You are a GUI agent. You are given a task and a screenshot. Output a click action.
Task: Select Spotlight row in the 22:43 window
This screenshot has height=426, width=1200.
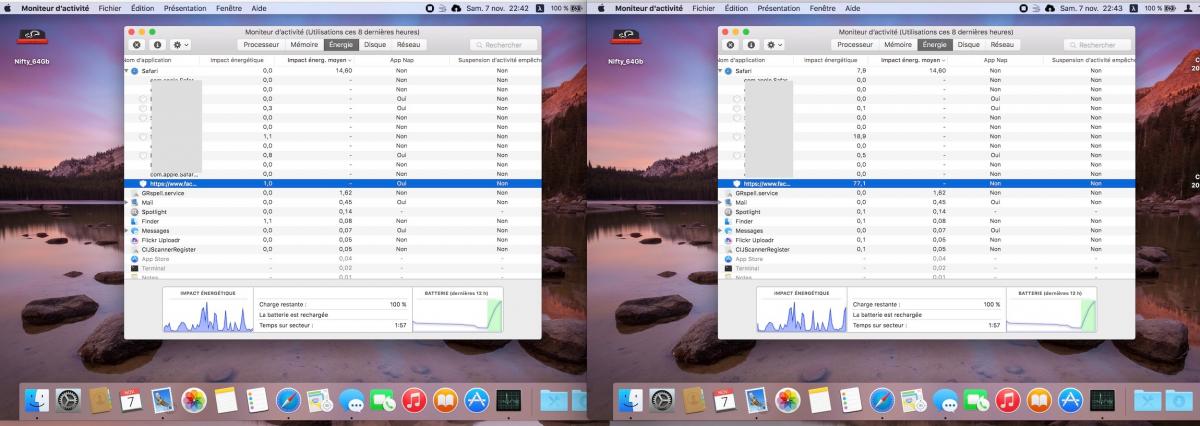926,212
